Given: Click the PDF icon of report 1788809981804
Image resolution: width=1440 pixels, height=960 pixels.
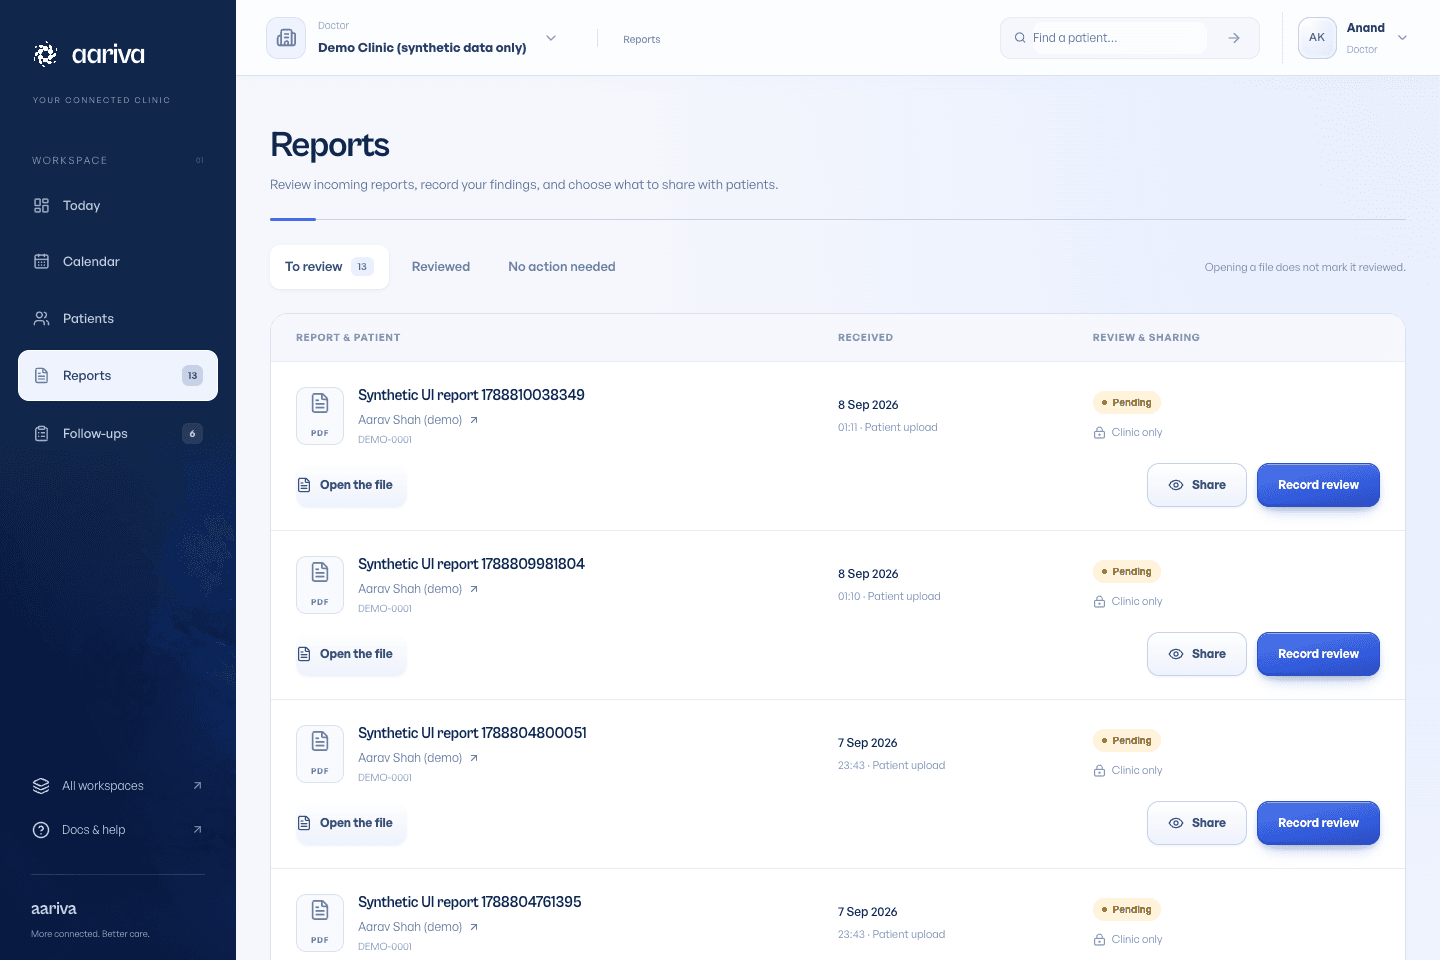Looking at the screenshot, I should point(320,584).
